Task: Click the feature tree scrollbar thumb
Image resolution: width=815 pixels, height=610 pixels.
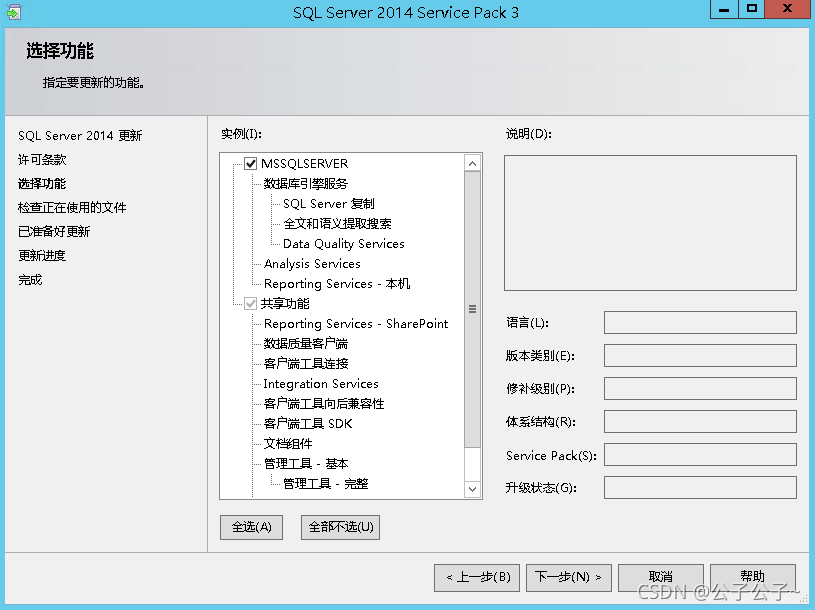Action: click(x=472, y=309)
